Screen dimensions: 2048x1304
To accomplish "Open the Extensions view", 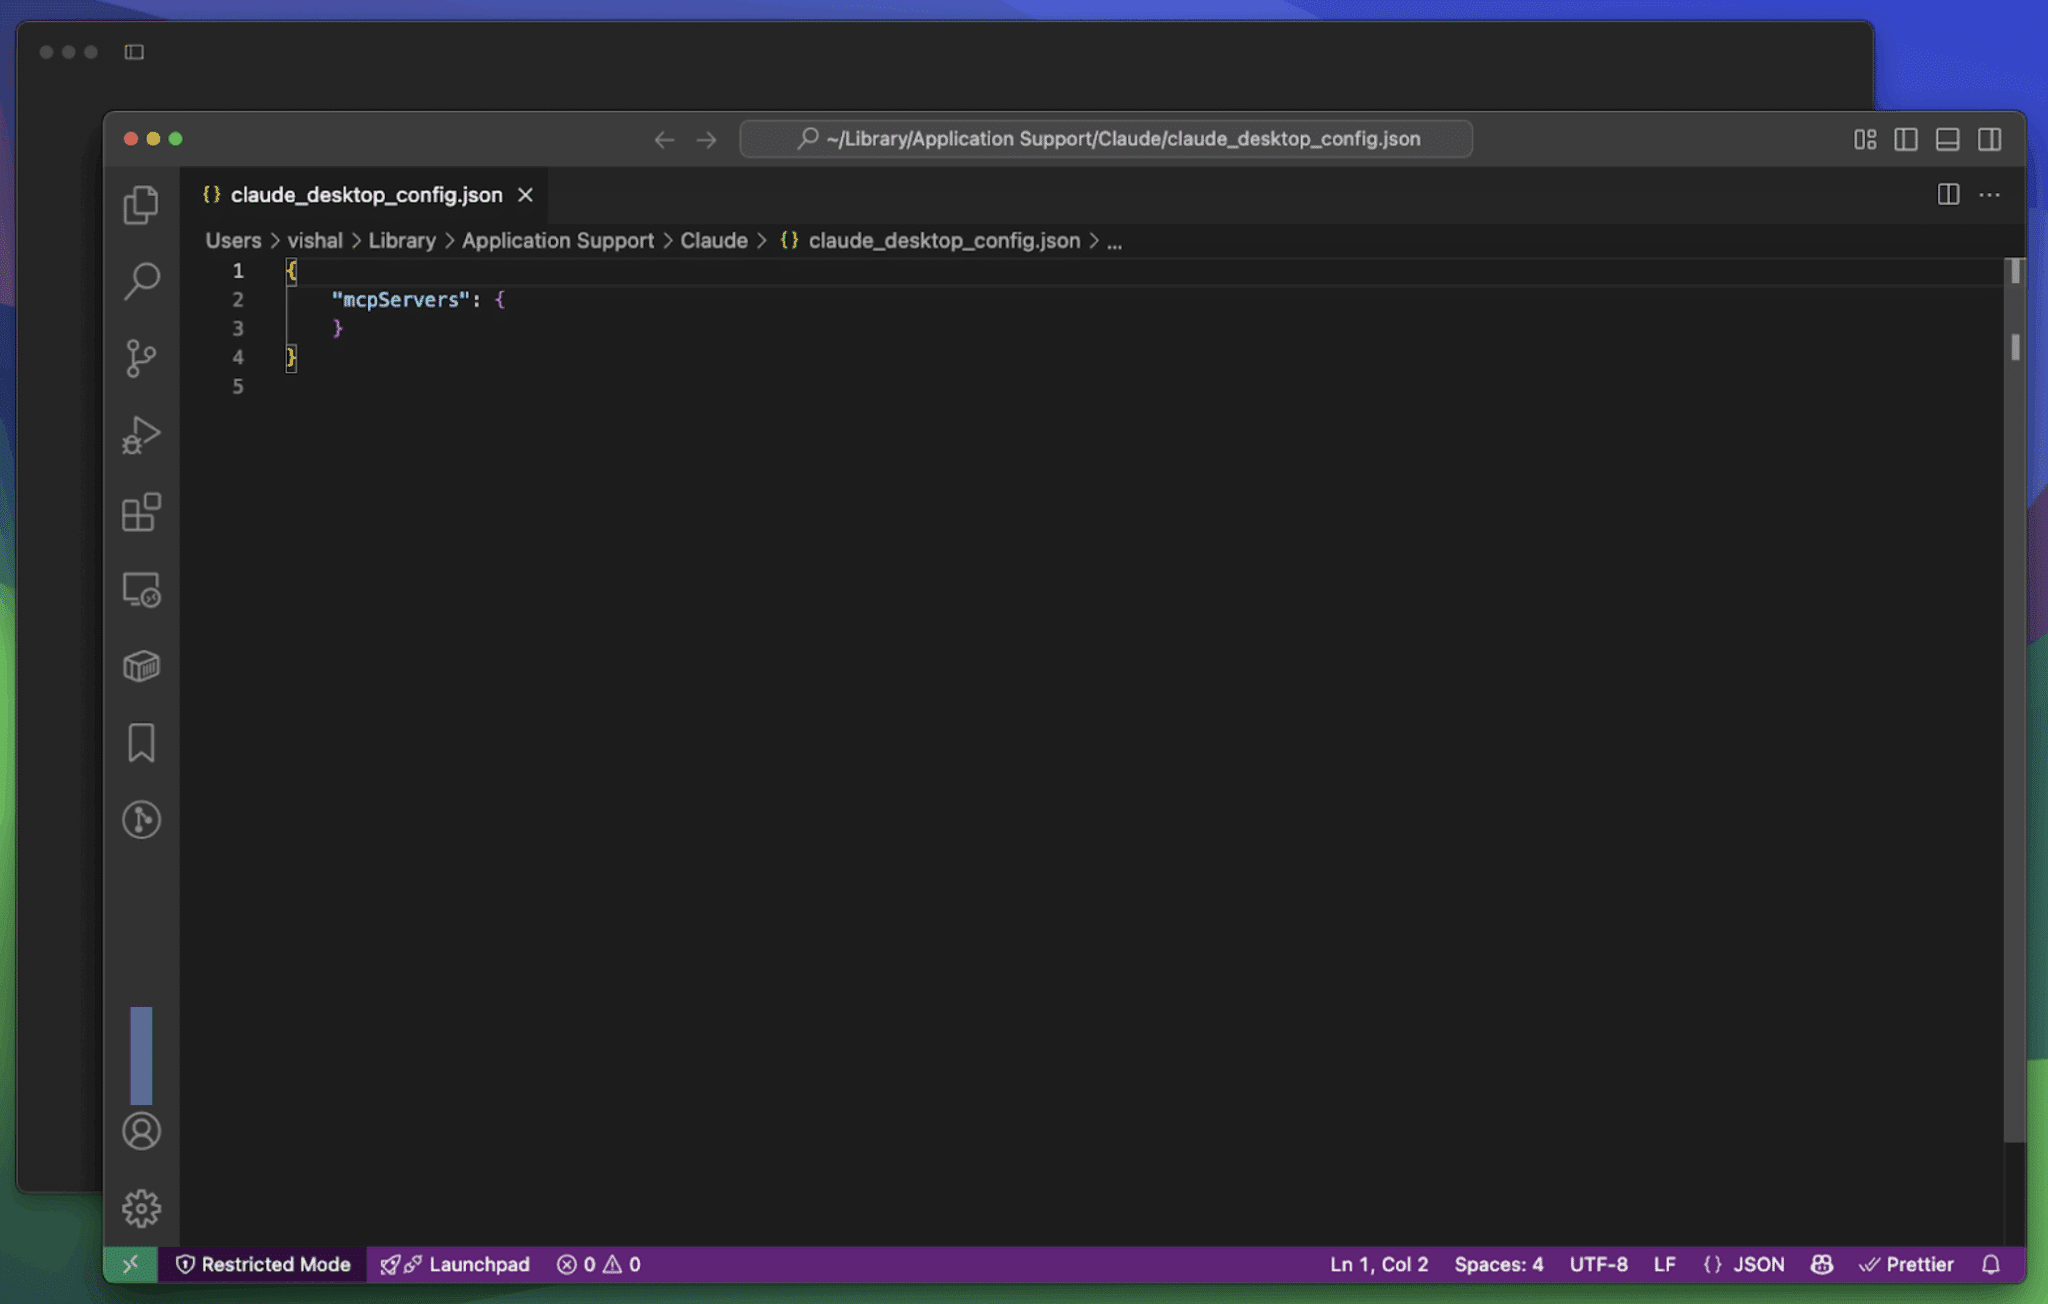I will pos(141,512).
